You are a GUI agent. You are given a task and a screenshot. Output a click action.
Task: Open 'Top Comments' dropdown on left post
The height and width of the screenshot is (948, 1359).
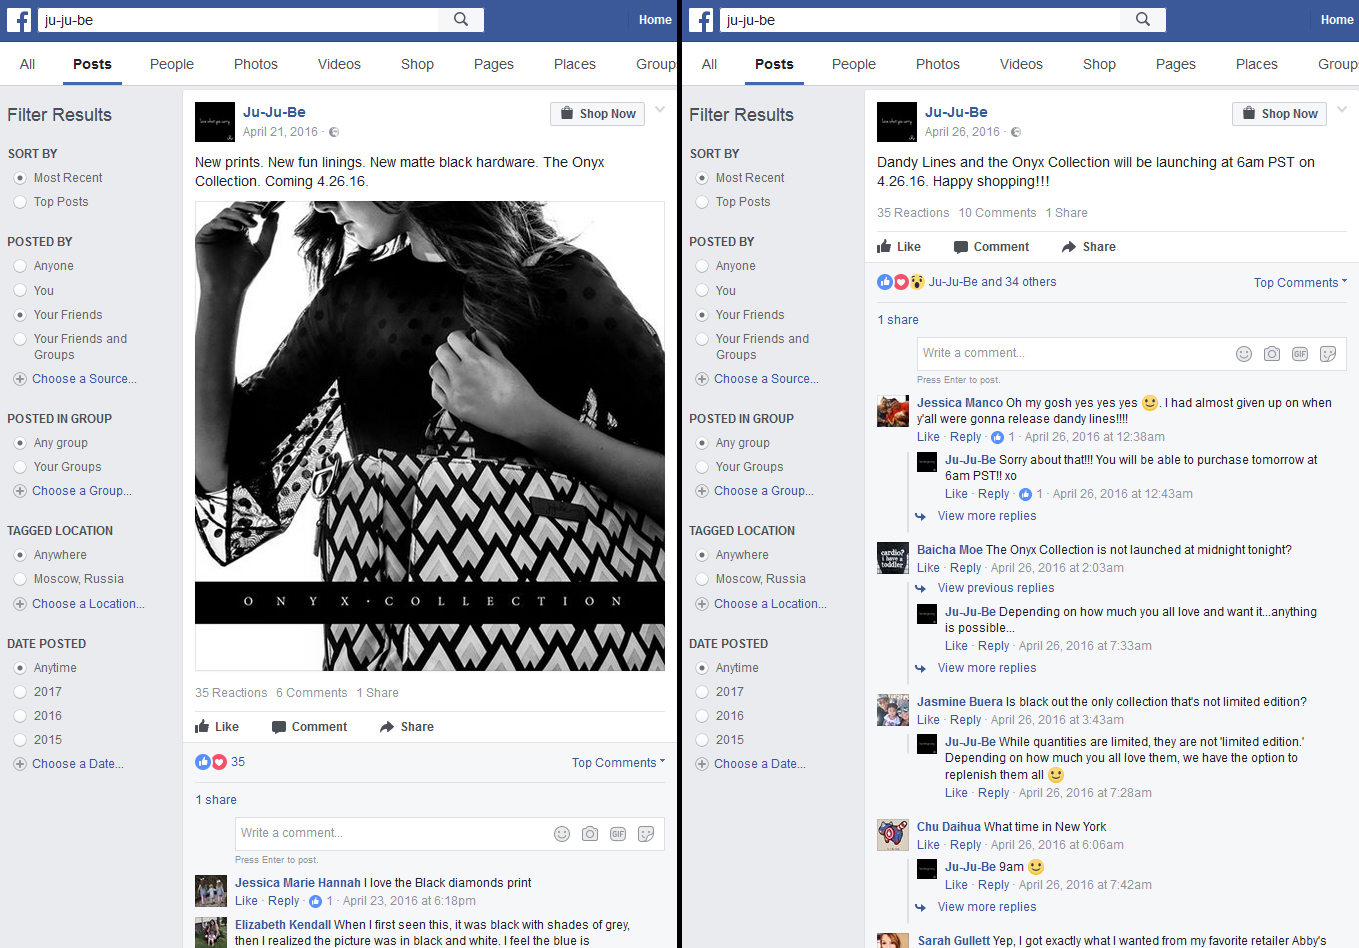(618, 763)
